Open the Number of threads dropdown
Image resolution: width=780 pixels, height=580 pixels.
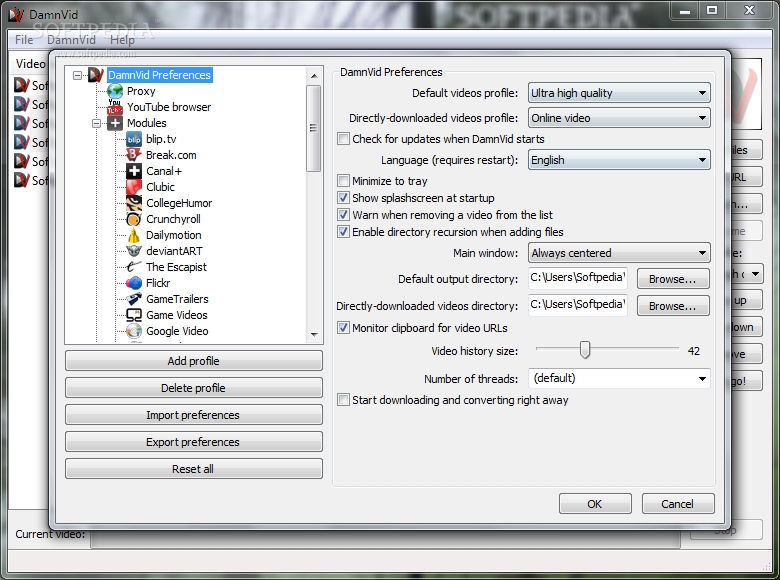click(619, 379)
